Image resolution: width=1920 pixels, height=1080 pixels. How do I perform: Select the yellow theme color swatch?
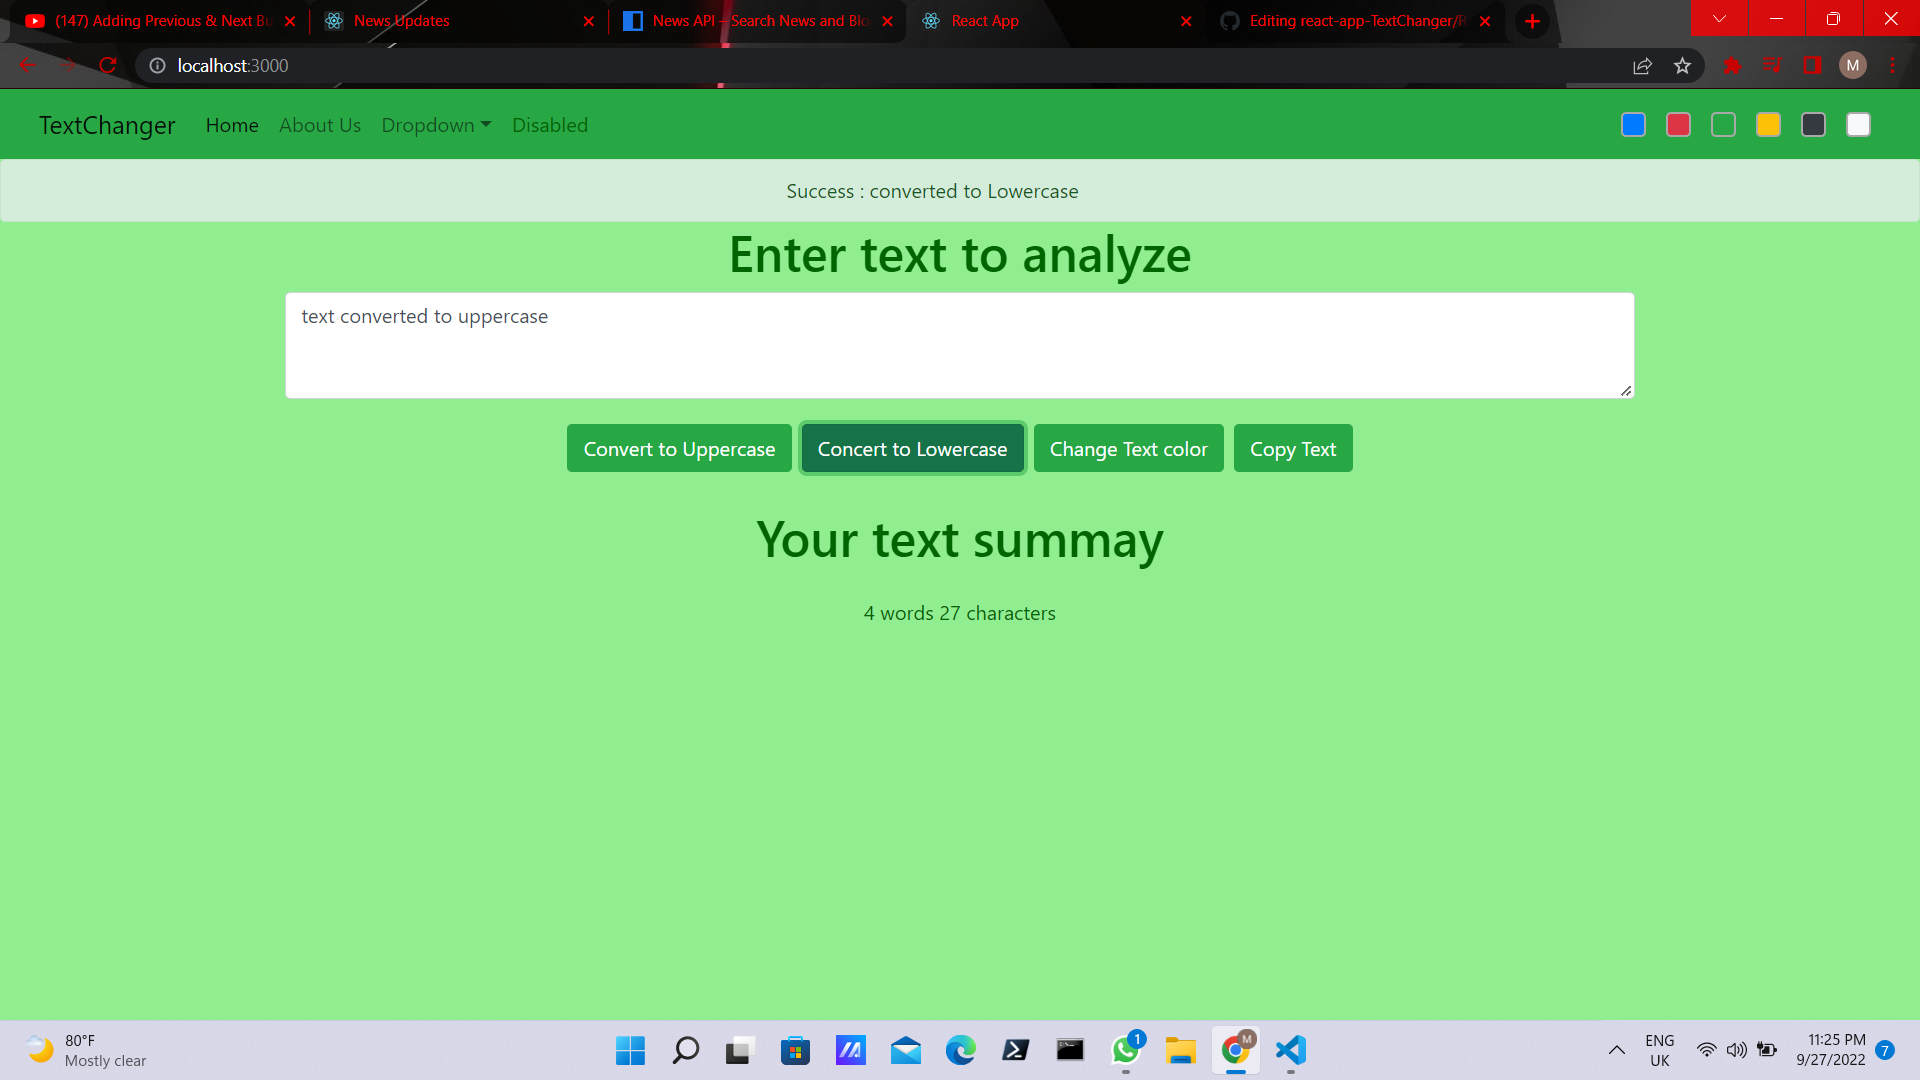click(1768, 125)
